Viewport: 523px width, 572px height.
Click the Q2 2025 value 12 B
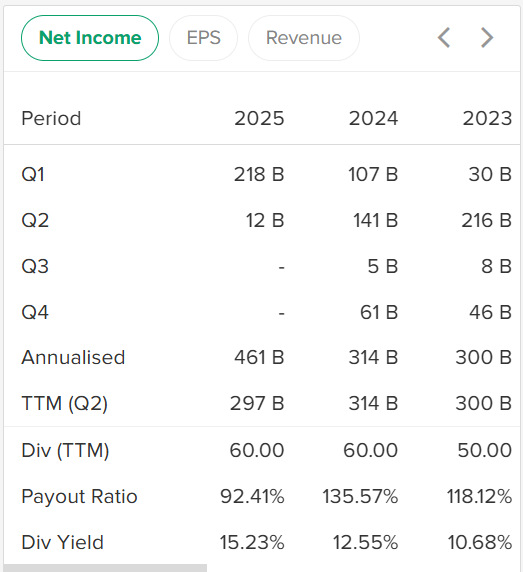tap(265, 220)
